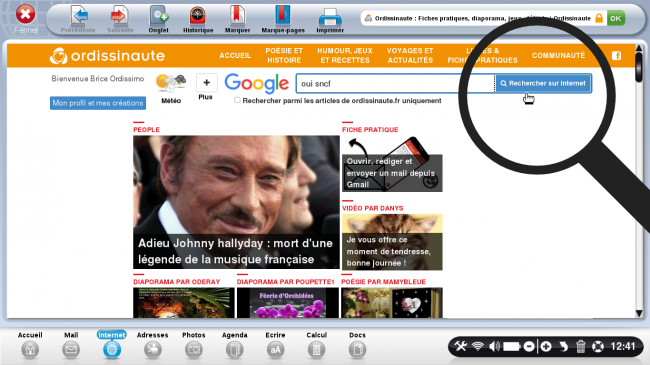Click the padlock icon in address bar

[599, 18]
